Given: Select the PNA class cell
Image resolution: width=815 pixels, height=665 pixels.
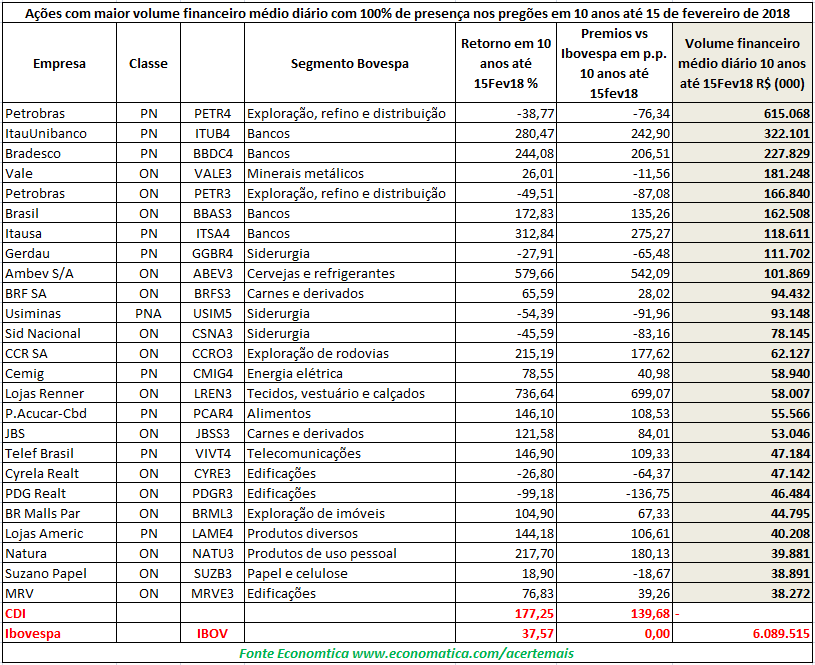Looking at the screenshot, I should tap(148, 314).
